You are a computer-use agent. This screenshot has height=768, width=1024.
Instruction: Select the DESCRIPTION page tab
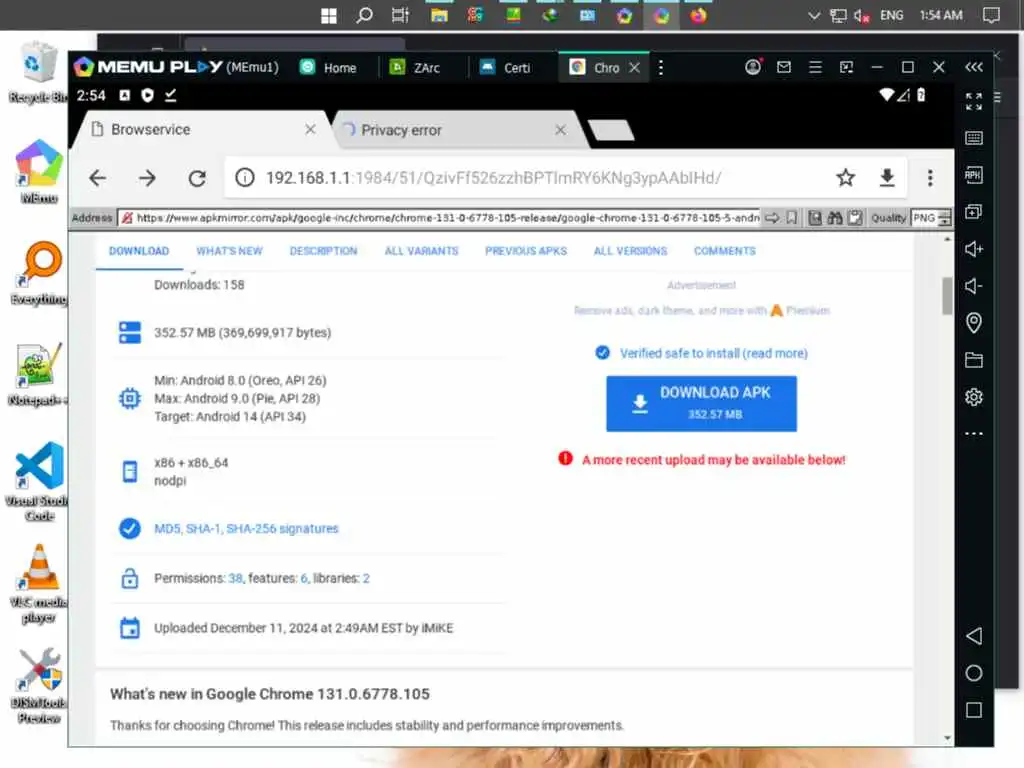323,251
